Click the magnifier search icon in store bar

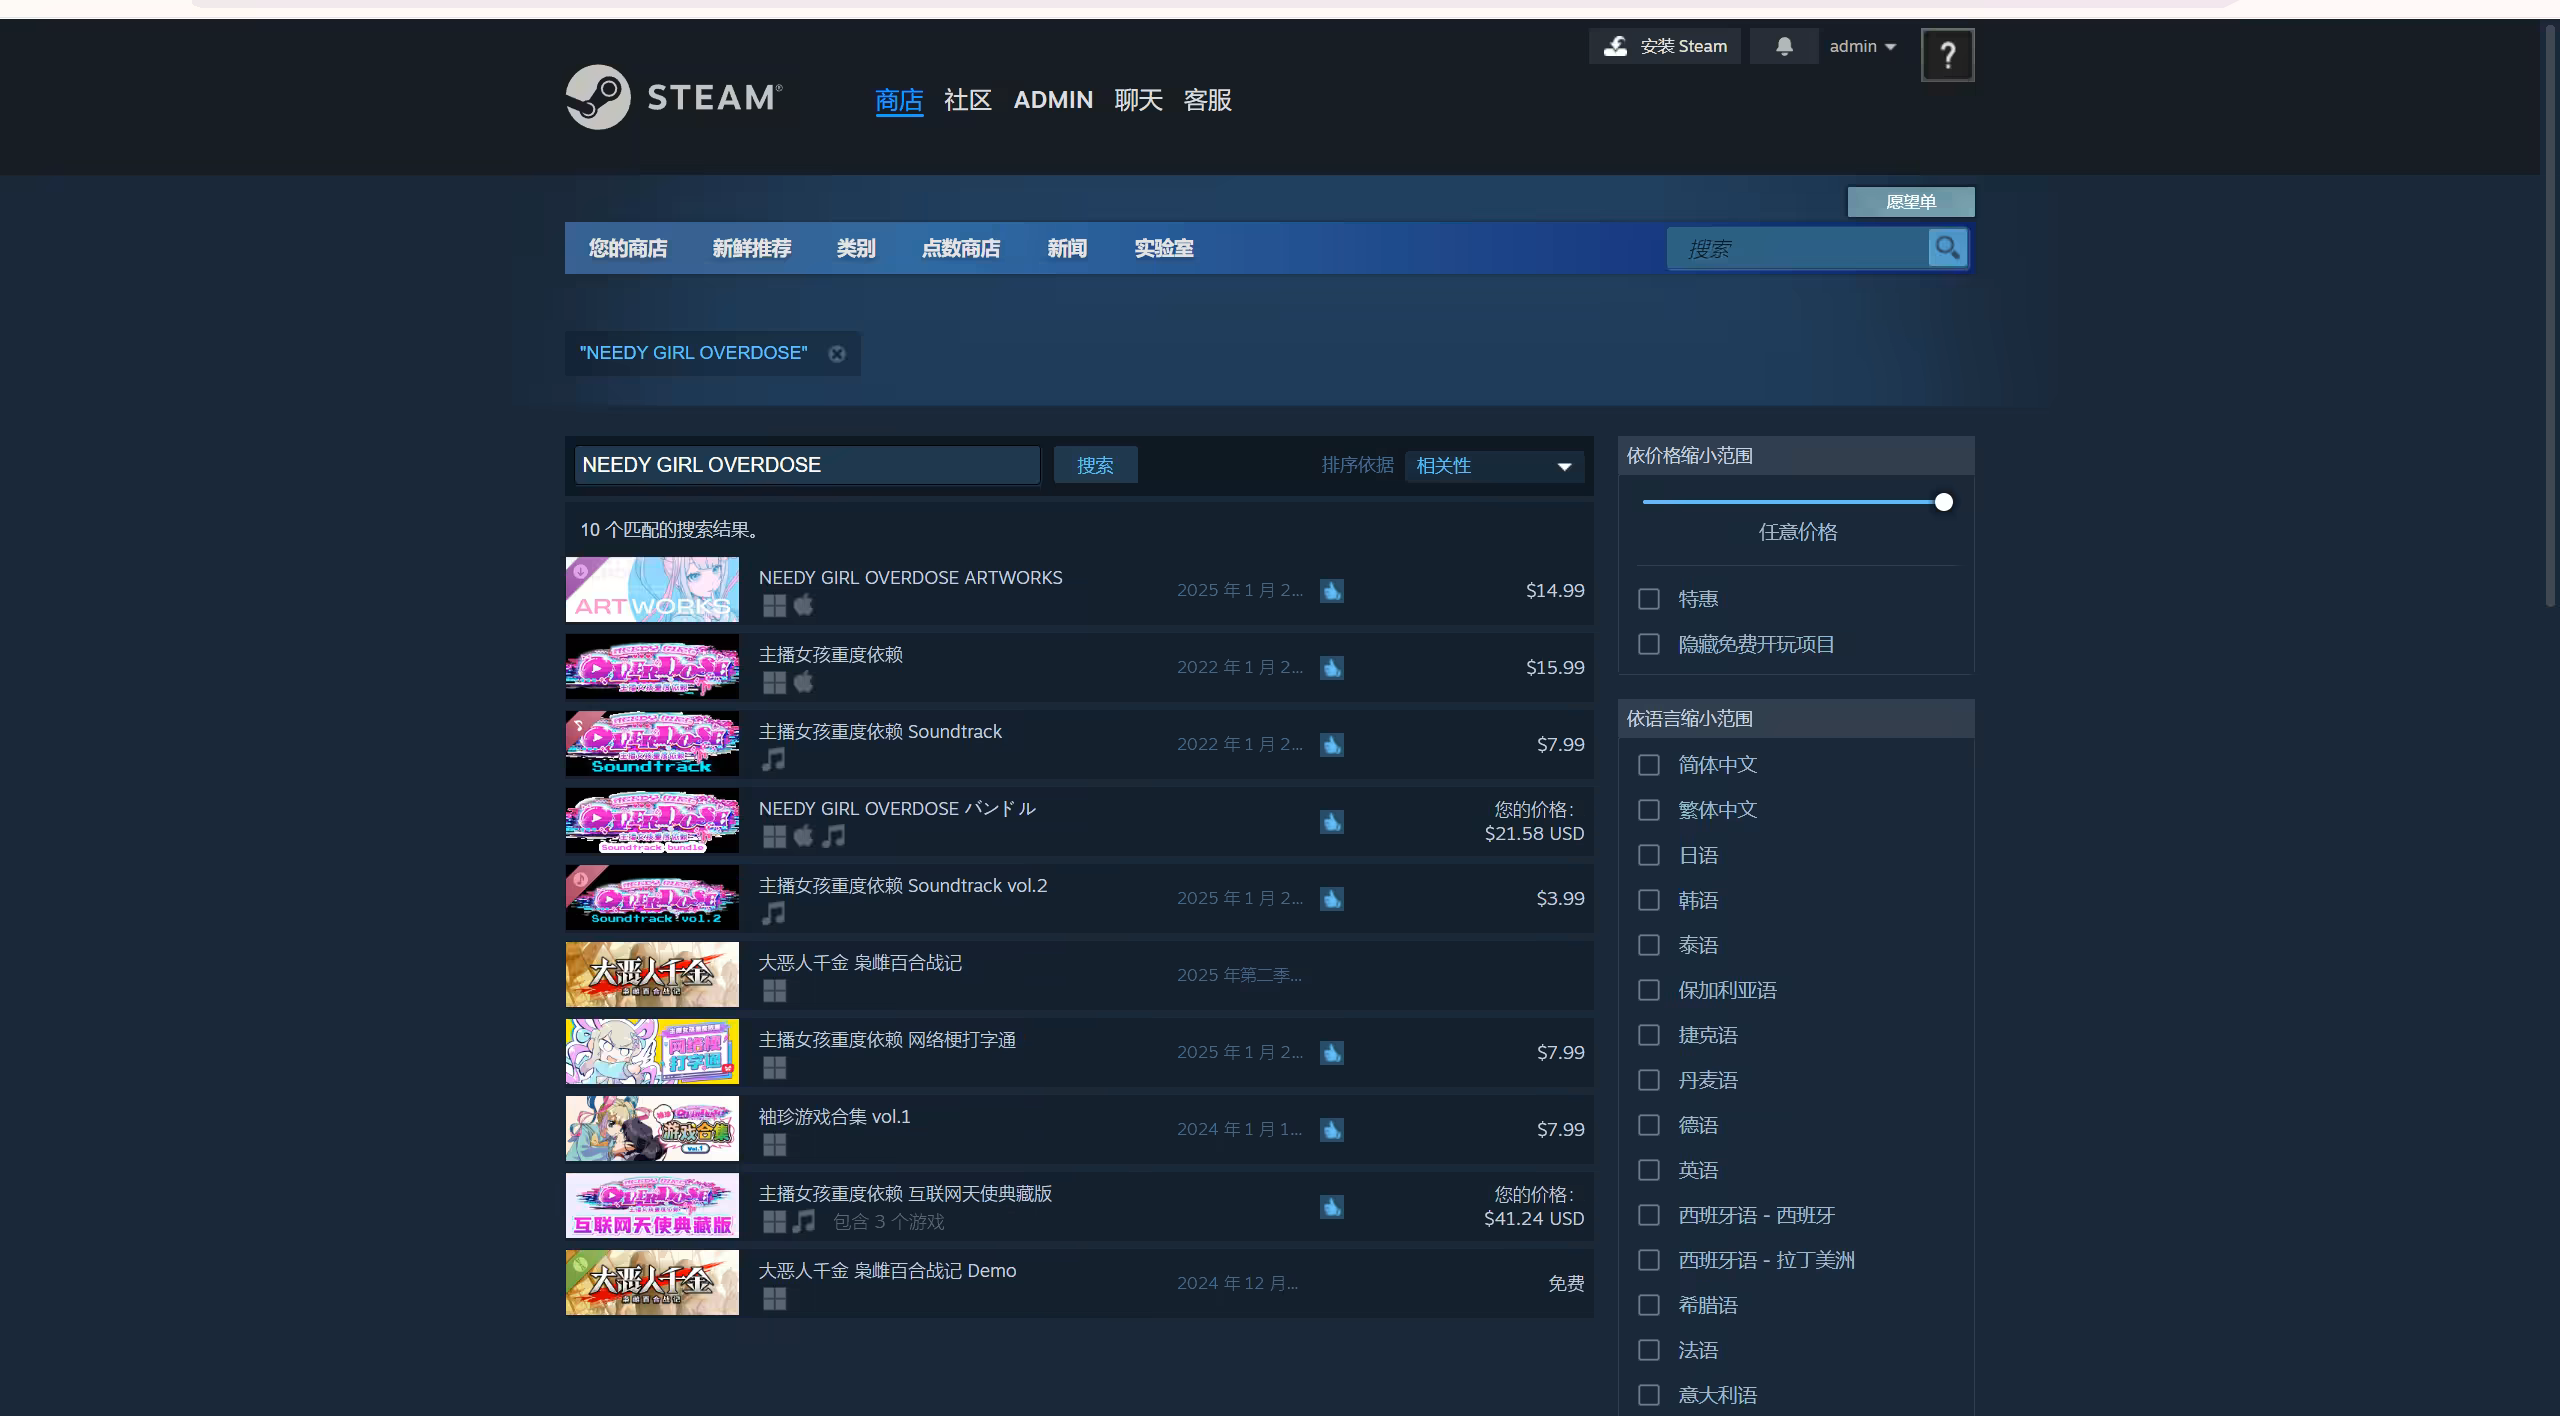(x=1947, y=248)
